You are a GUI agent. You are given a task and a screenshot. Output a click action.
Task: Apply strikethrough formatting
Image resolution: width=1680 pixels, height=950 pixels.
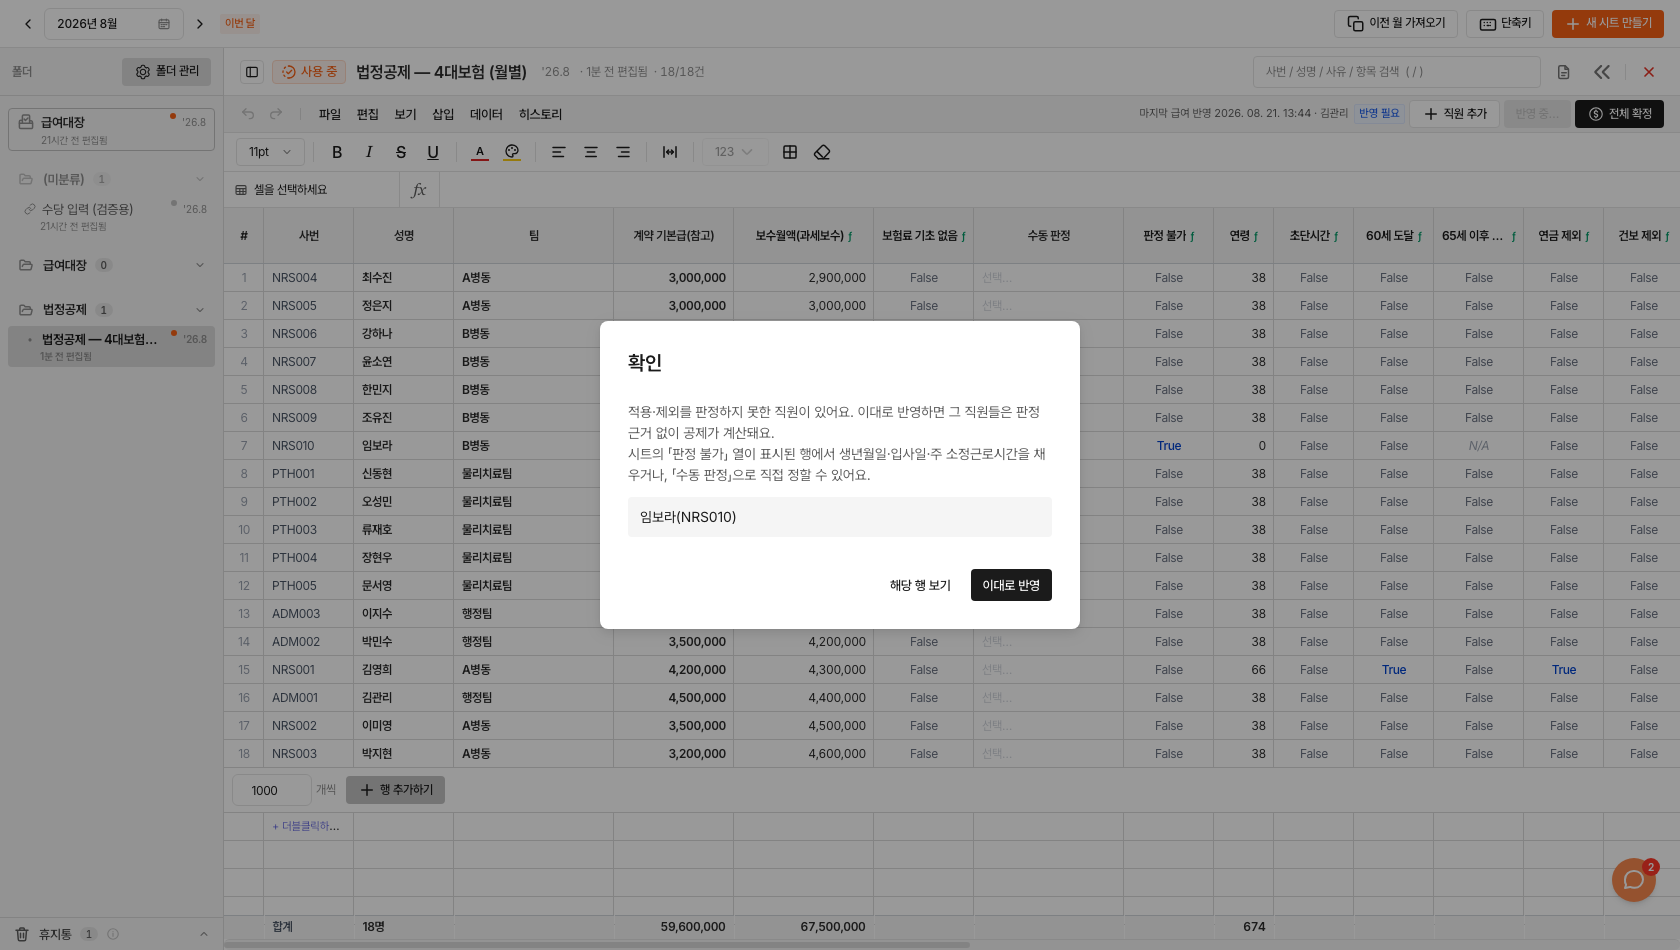[x=401, y=152]
